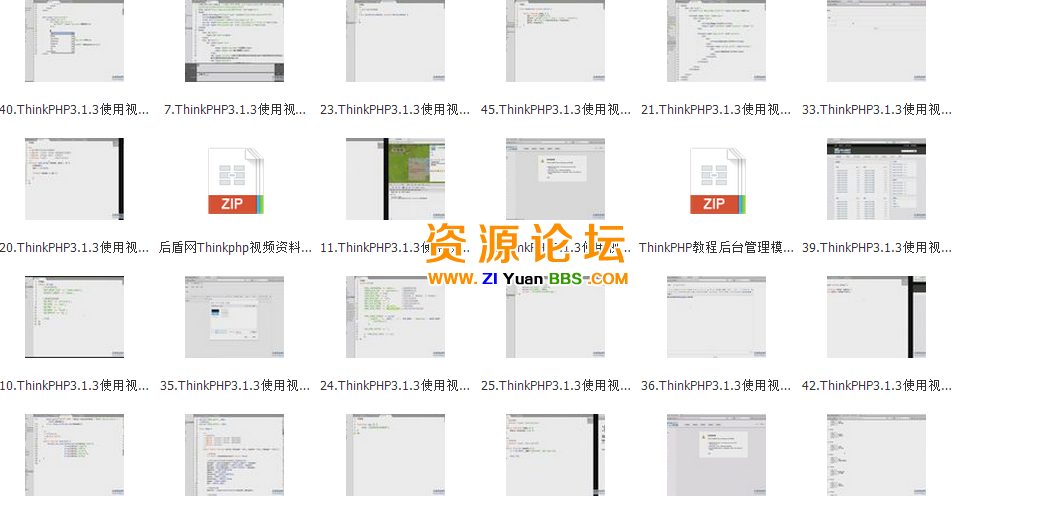This screenshot has width=1054, height=508.
Task: Open thumbnail of video 40.ThinkPHP3.1.3
Action: [75, 41]
